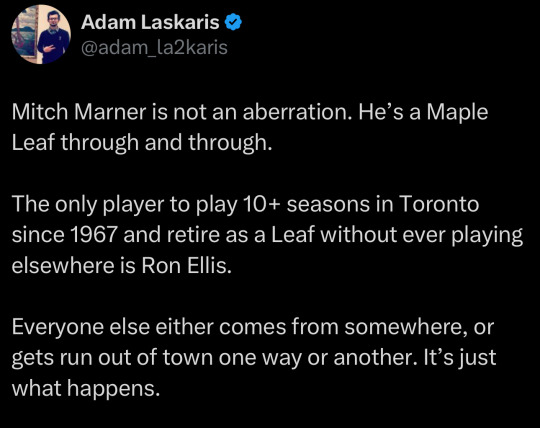Click the name "Ron Ellis" in the tweet
Screen dimensions: 540x428
tap(185, 266)
